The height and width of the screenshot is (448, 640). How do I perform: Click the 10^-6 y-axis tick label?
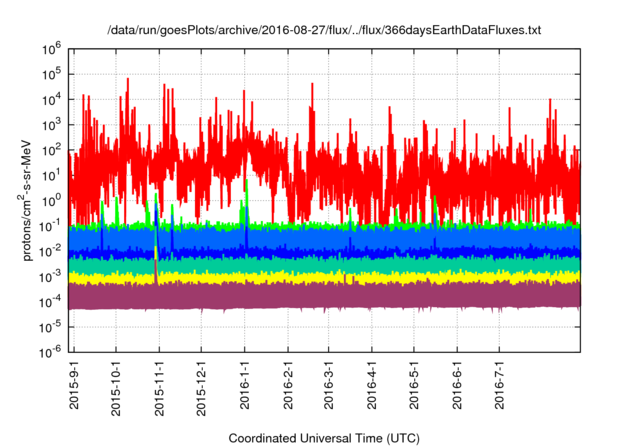[x=50, y=351]
